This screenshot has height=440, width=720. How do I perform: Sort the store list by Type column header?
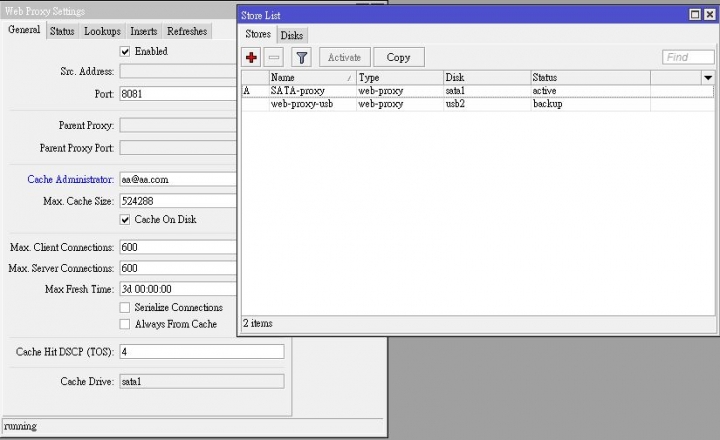[x=399, y=78]
